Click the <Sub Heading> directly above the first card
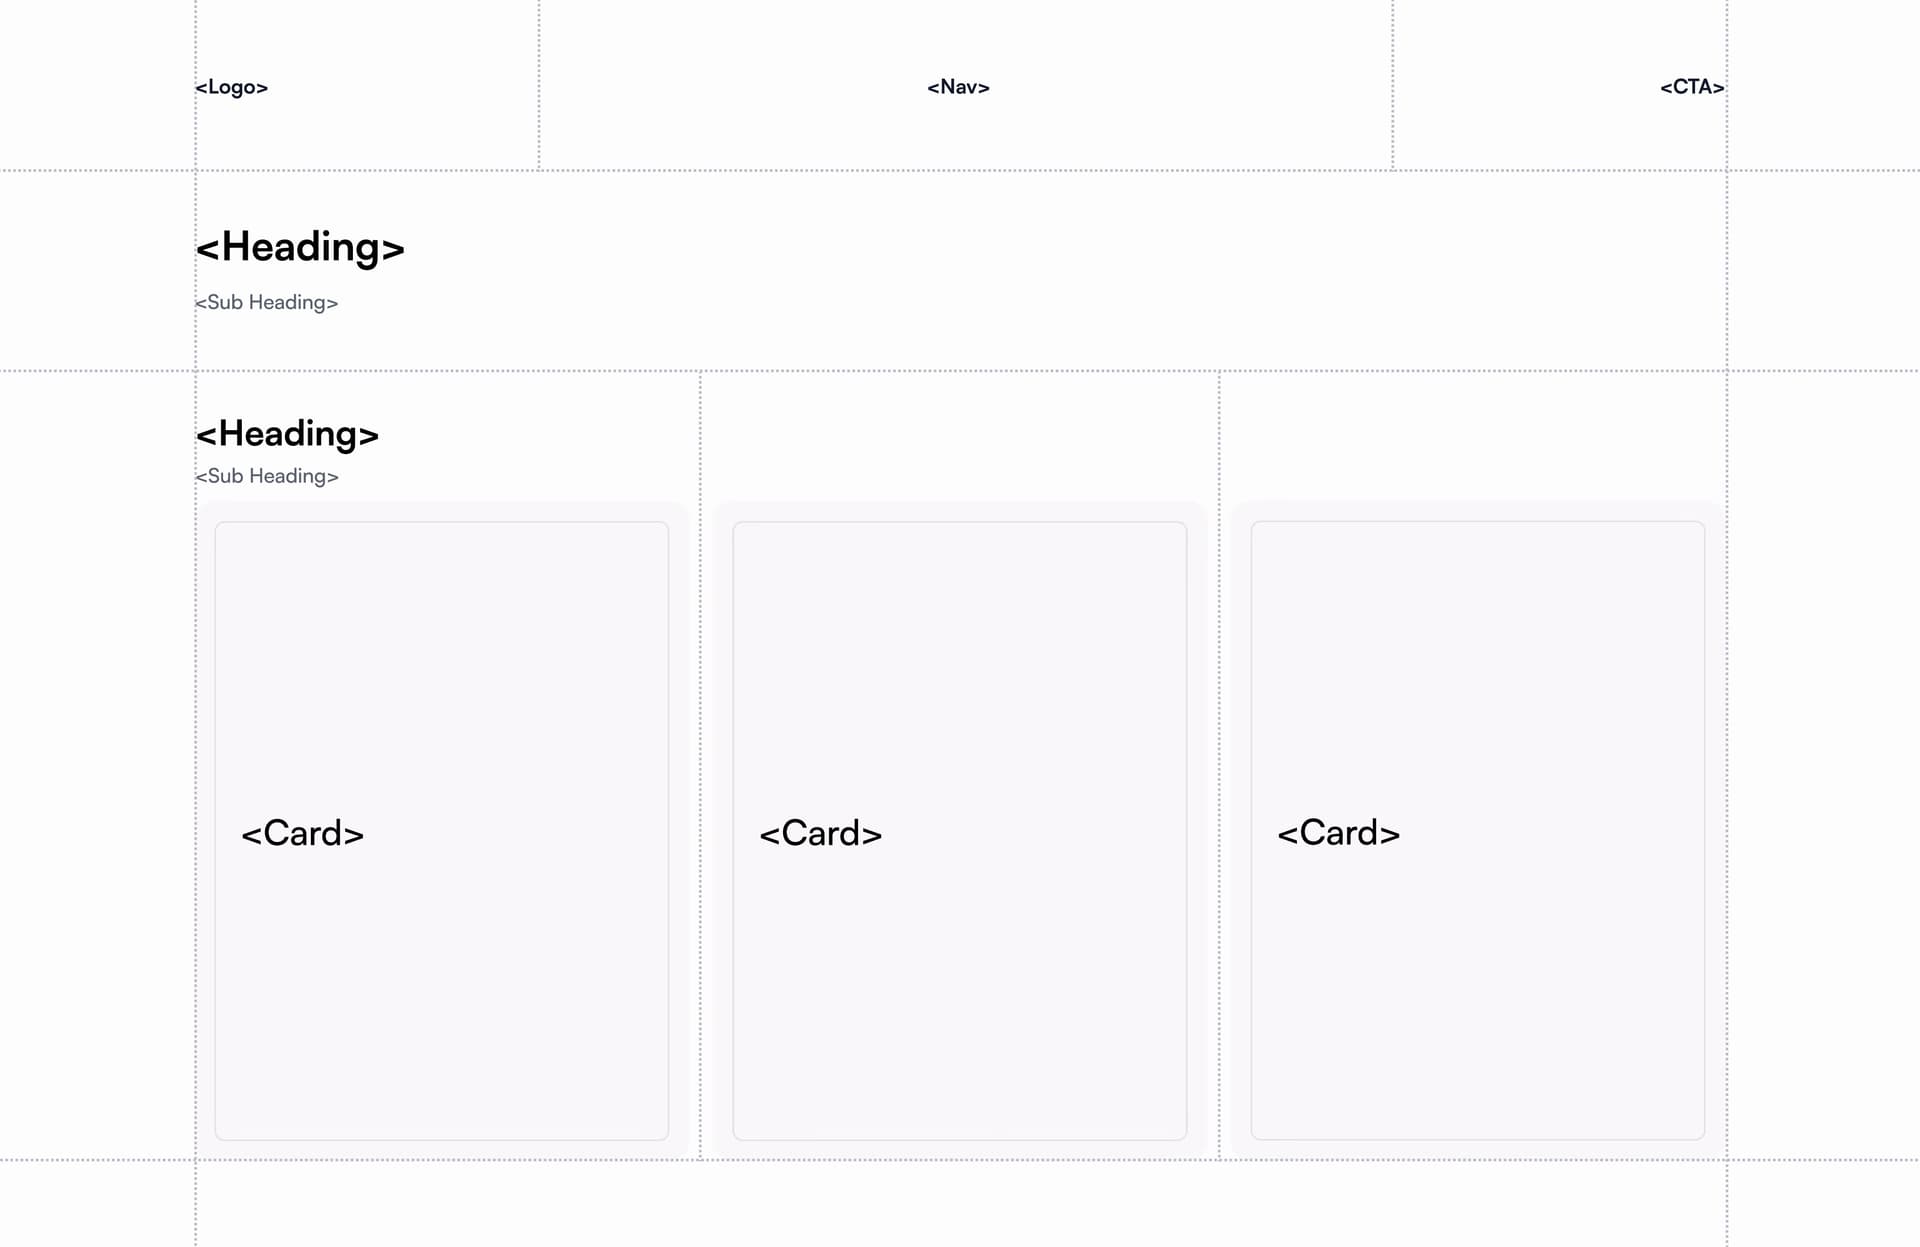The image size is (1920, 1247). [267, 476]
